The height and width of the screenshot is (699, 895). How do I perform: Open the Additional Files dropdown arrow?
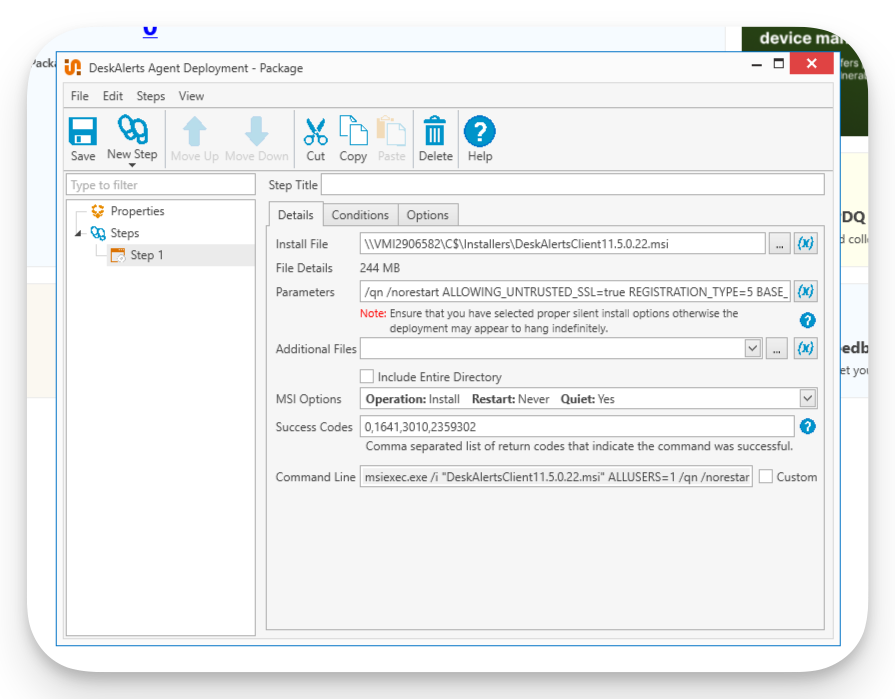click(755, 348)
